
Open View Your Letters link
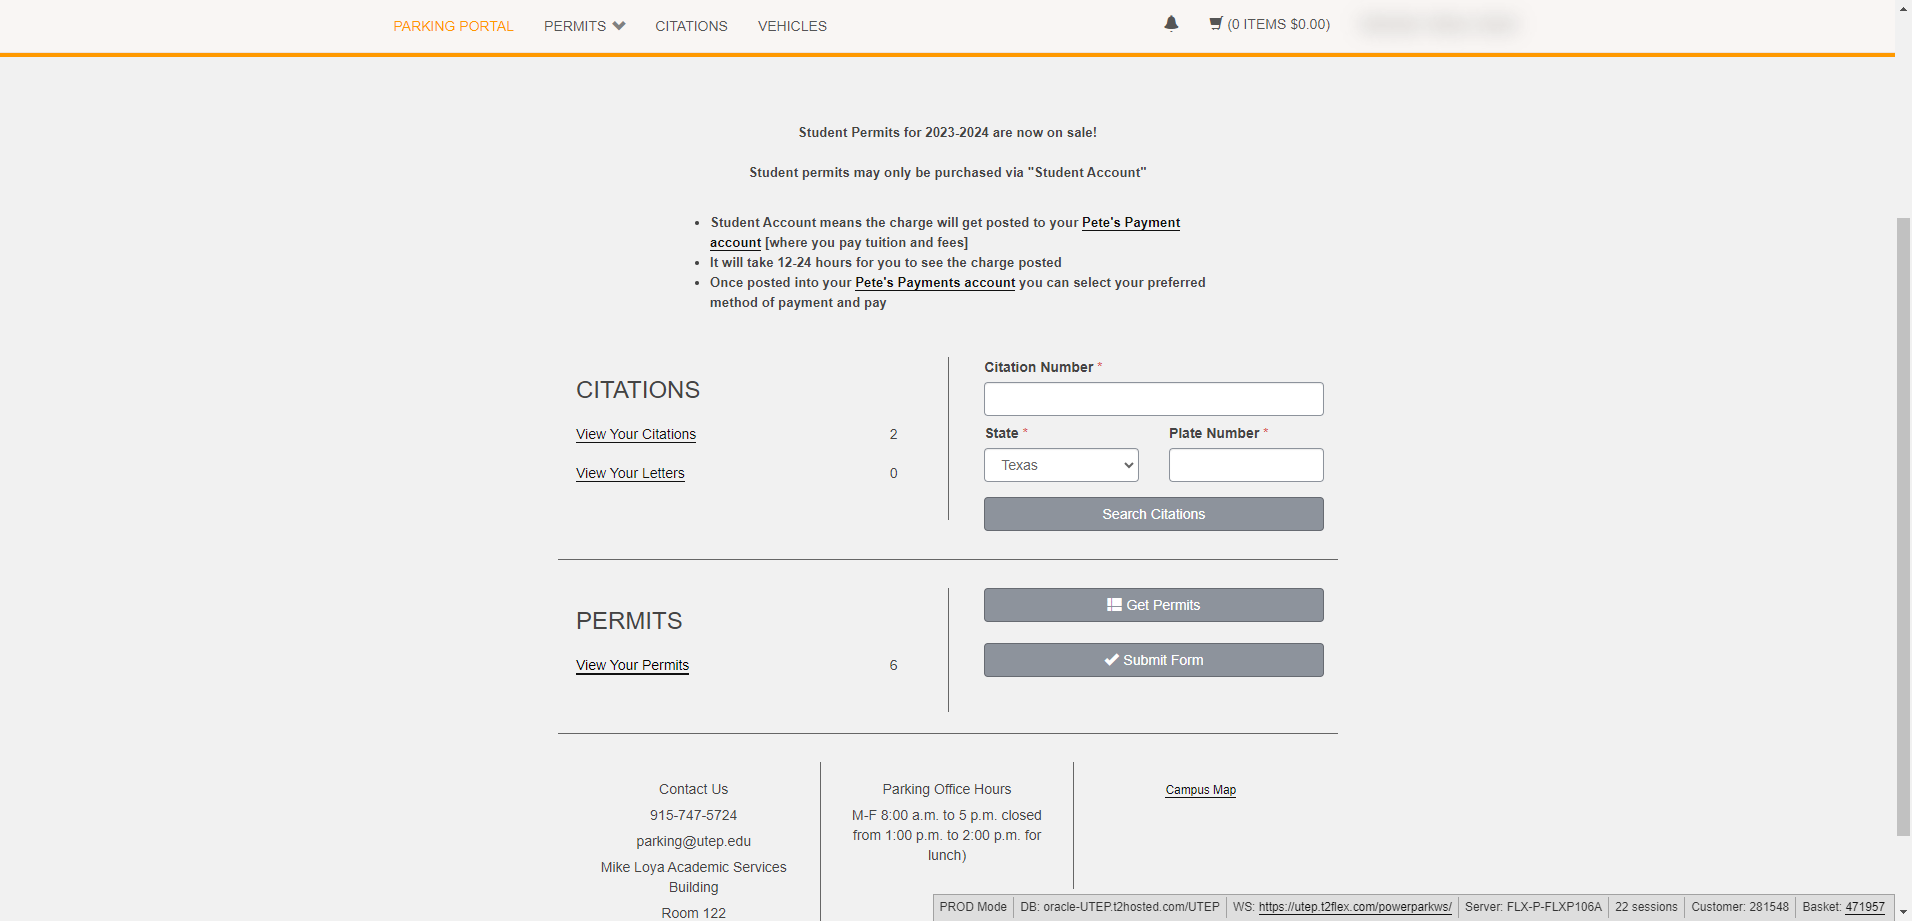click(x=630, y=473)
